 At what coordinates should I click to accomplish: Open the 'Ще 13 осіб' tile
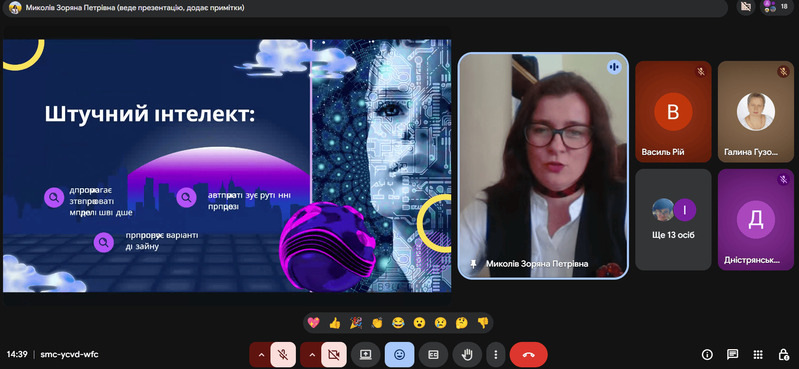673,220
